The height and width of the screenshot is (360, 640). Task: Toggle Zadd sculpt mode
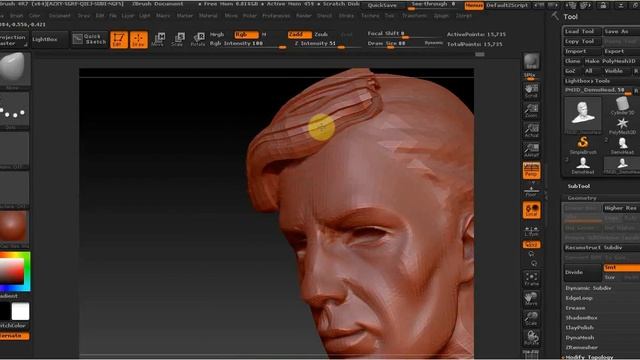300,35
